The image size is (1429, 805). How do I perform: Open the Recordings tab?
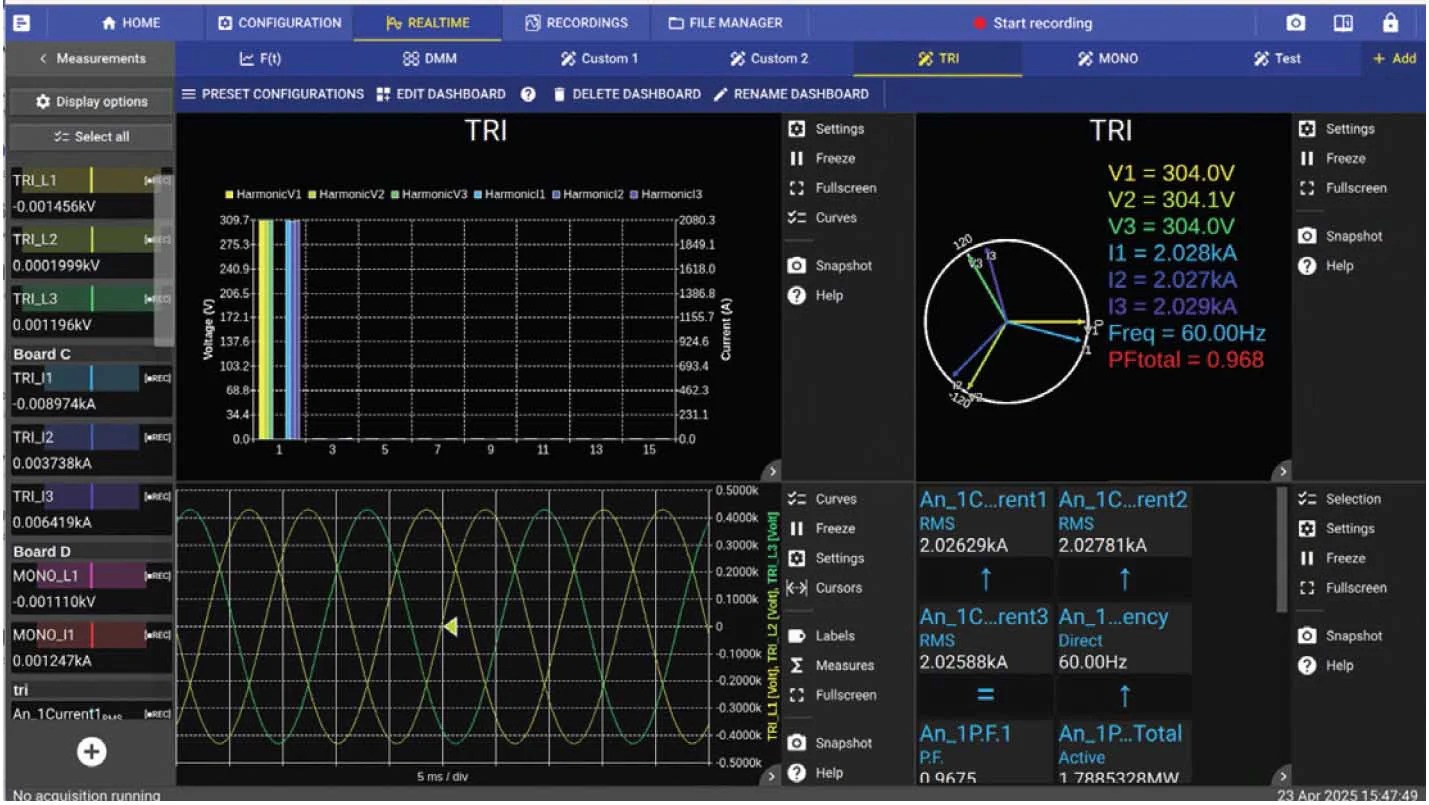pyautogui.click(x=577, y=23)
